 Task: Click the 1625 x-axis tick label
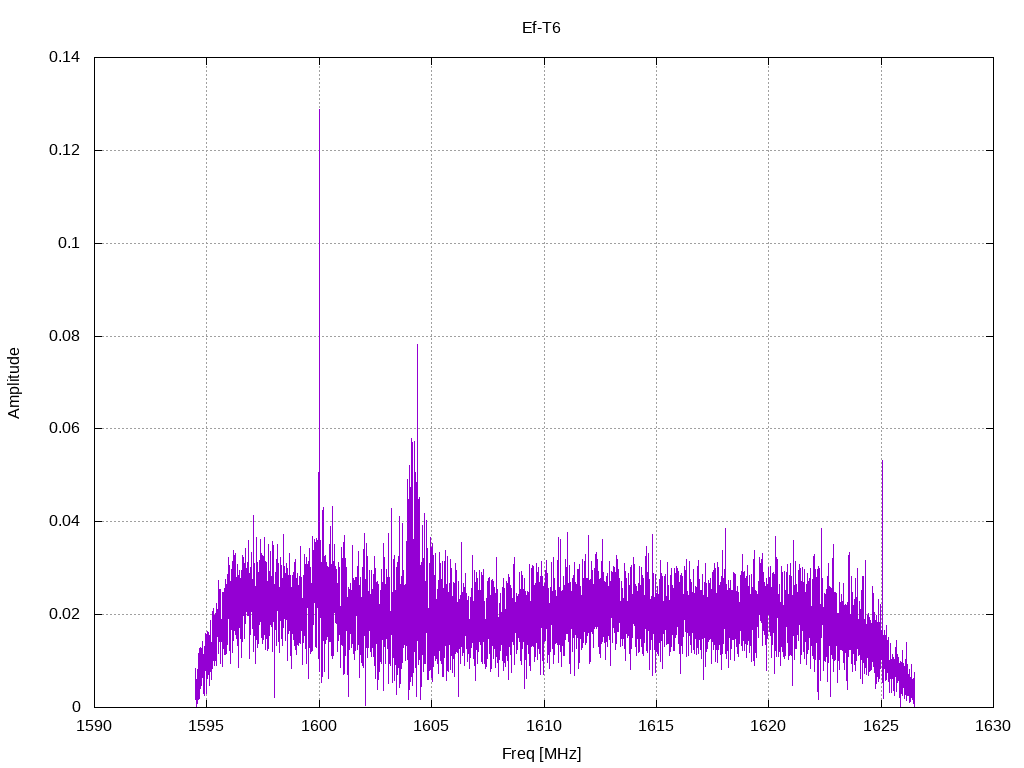[x=881, y=726]
